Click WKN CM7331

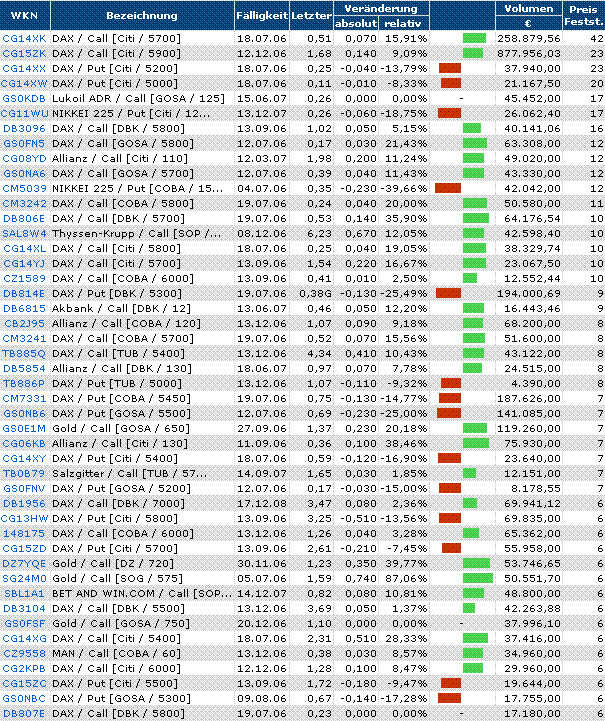pos(24,399)
